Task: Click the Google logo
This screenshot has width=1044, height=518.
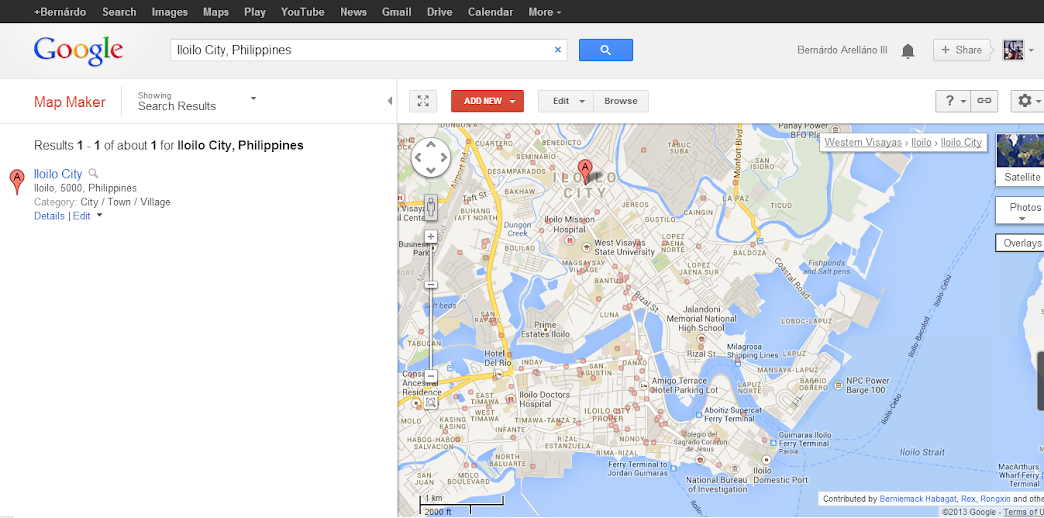Action: pyautogui.click(x=79, y=51)
